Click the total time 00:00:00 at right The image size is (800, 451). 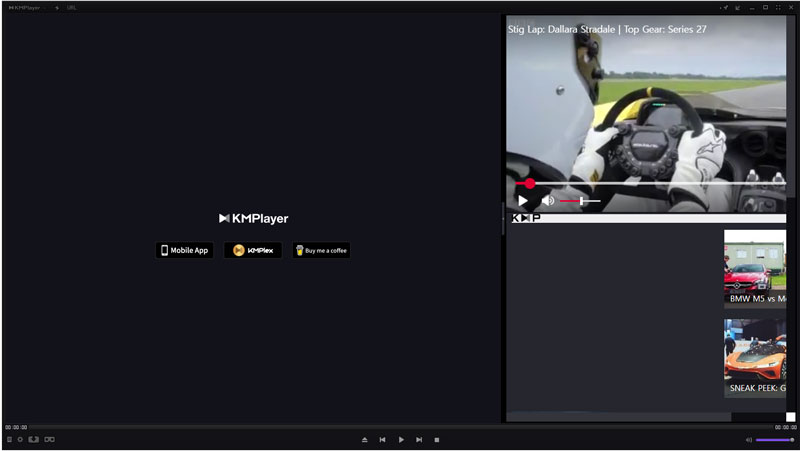[x=785, y=428]
